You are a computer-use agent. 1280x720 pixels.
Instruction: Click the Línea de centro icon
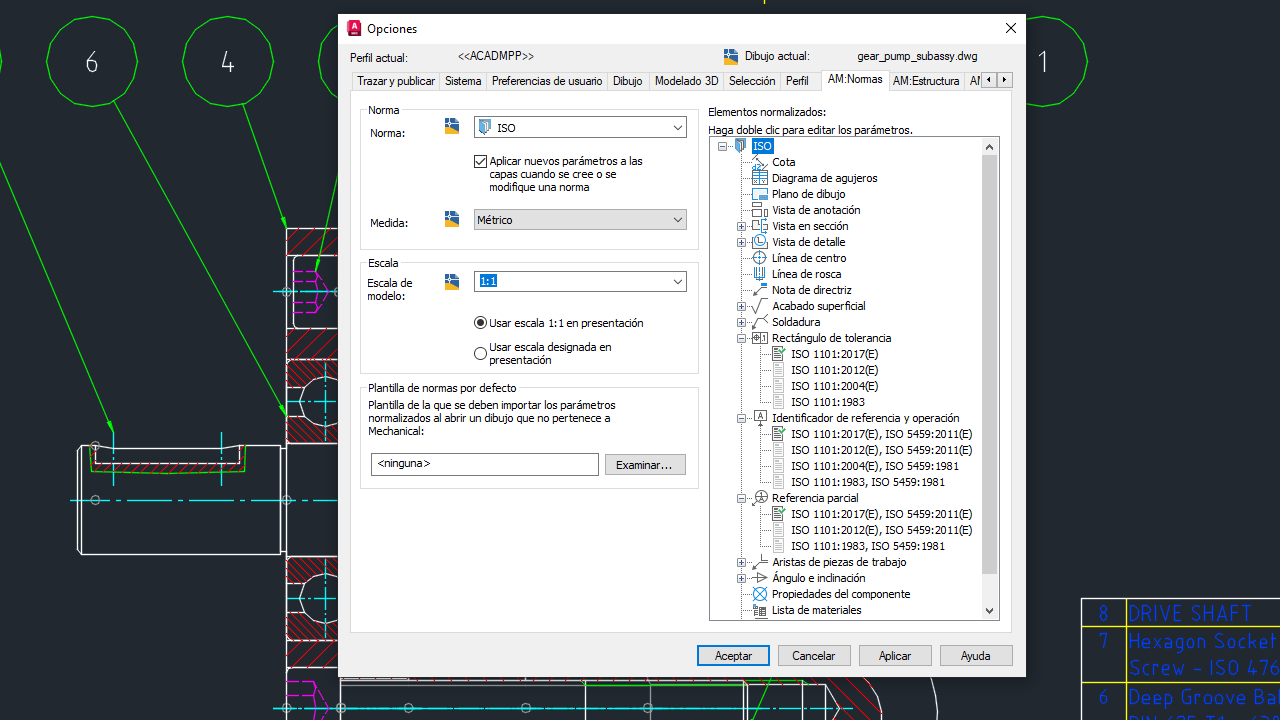click(x=760, y=258)
